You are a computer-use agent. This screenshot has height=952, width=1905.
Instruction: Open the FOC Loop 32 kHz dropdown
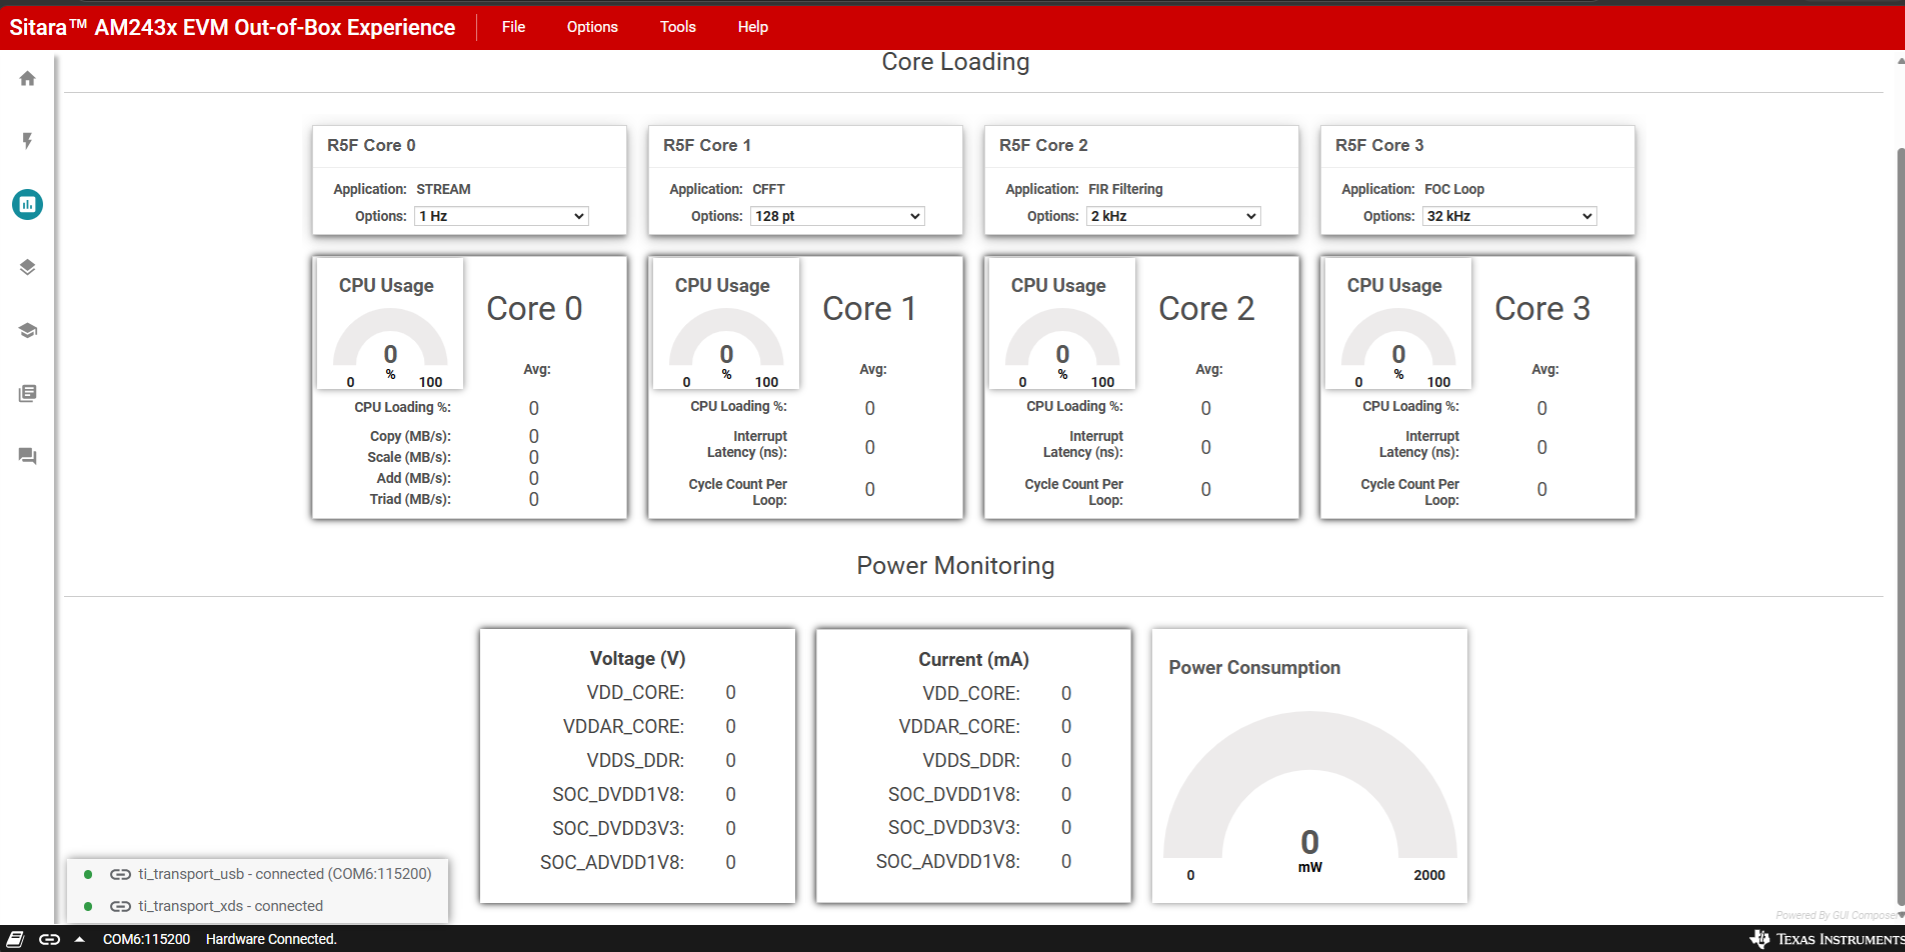click(x=1509, y=216)
